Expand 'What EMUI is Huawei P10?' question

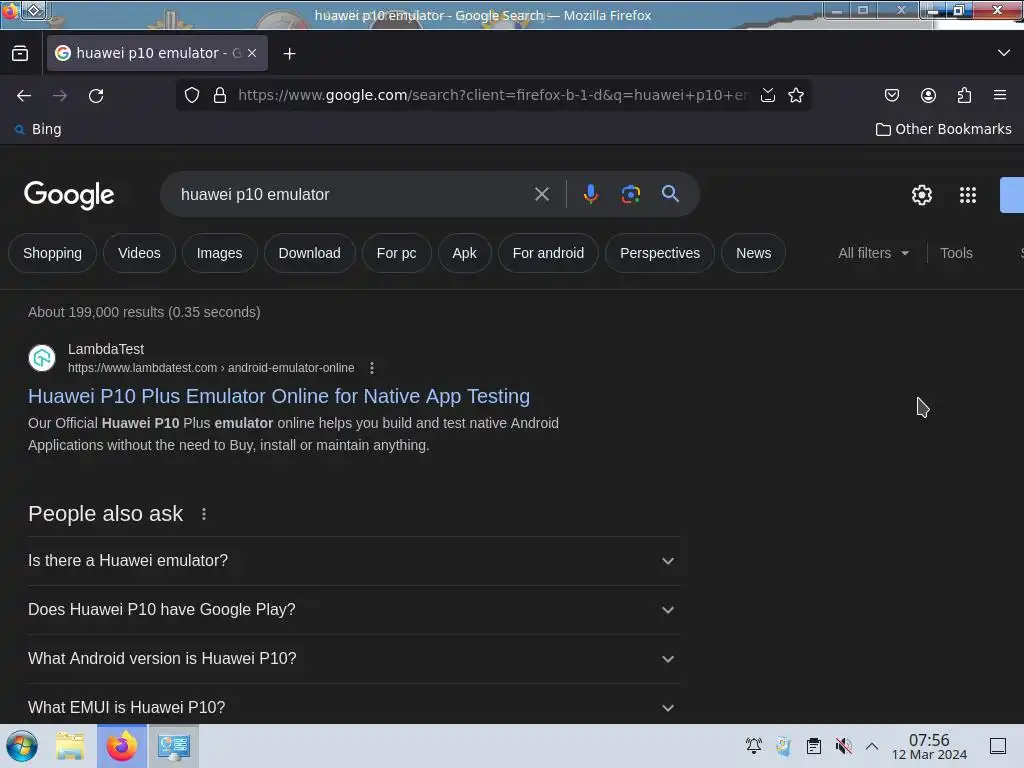354,707
